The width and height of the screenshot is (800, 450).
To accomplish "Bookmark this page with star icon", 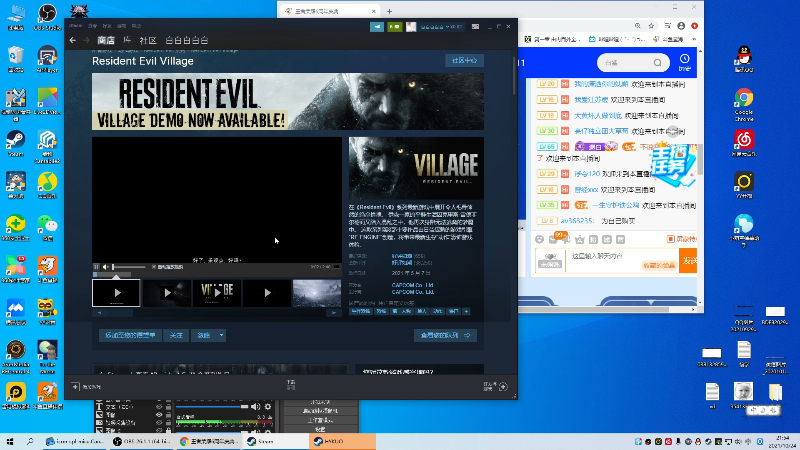I will tap(651, 26).
